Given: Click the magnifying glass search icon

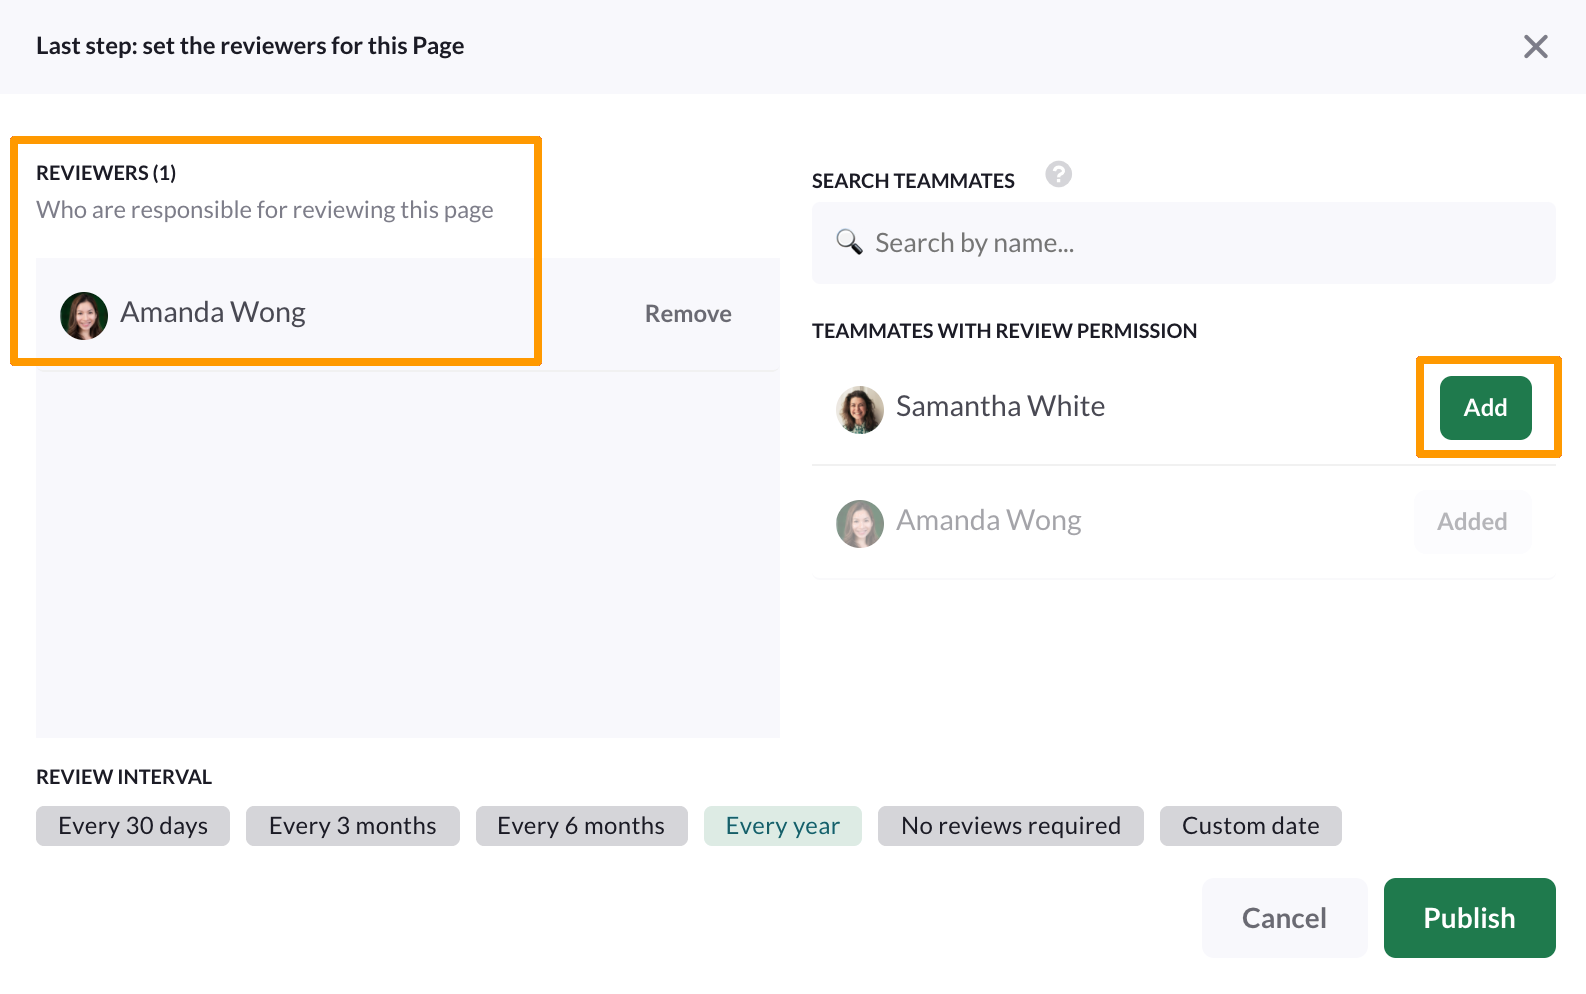Looking at the screenshot, I should pyautogui.click(x=849, y=242).
